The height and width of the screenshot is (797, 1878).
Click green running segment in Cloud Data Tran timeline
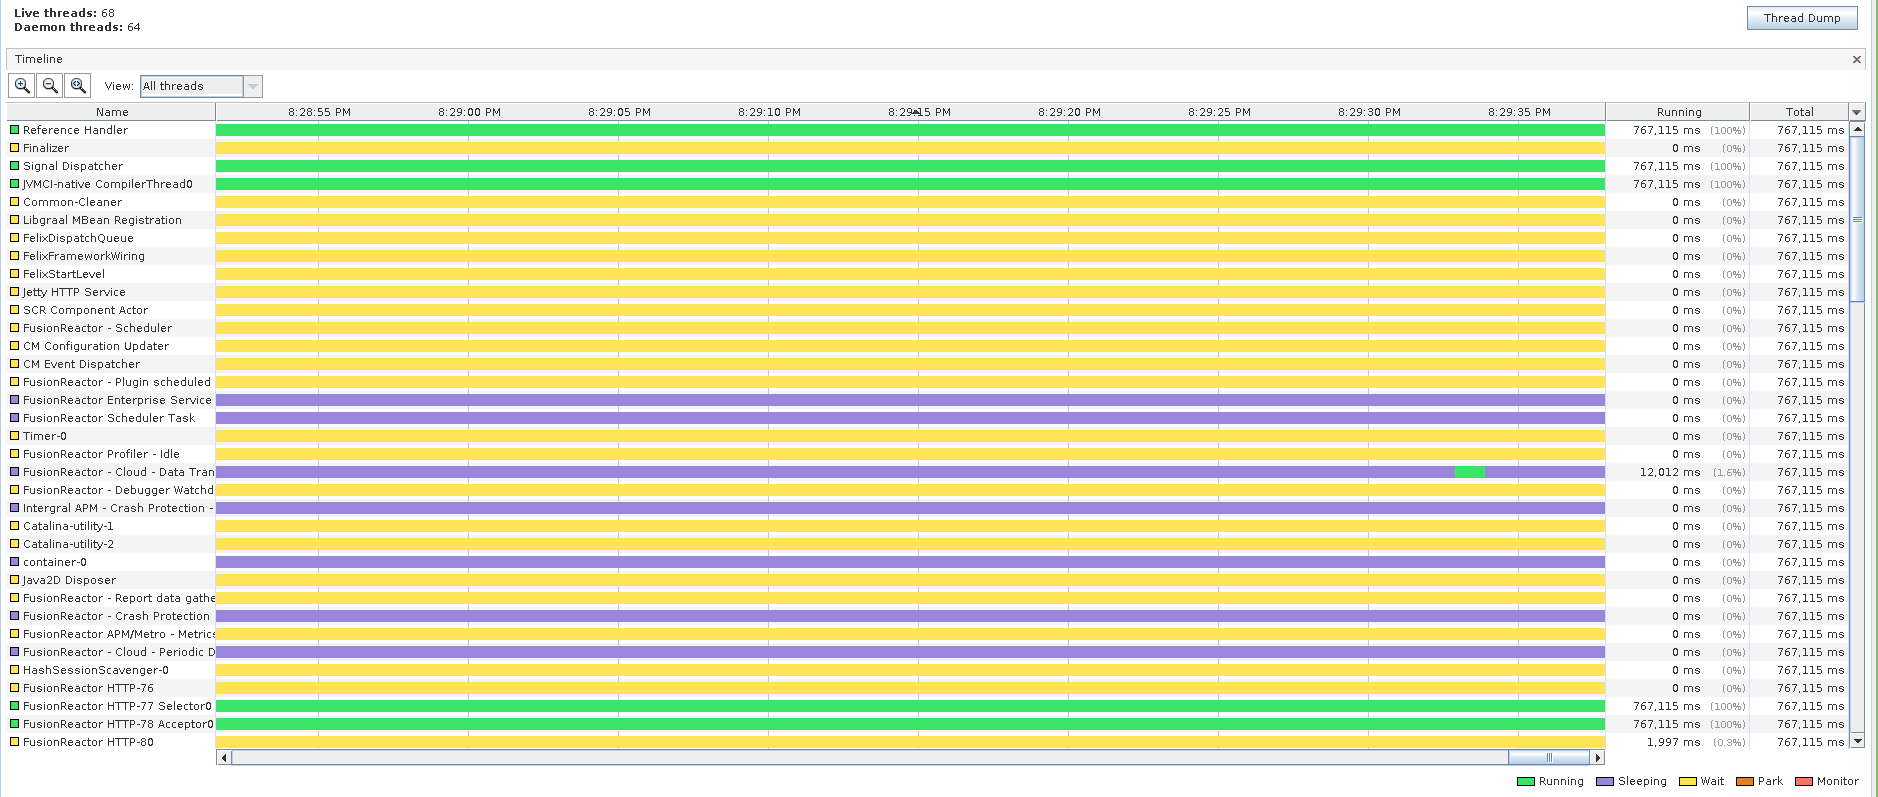(1470, 472)
